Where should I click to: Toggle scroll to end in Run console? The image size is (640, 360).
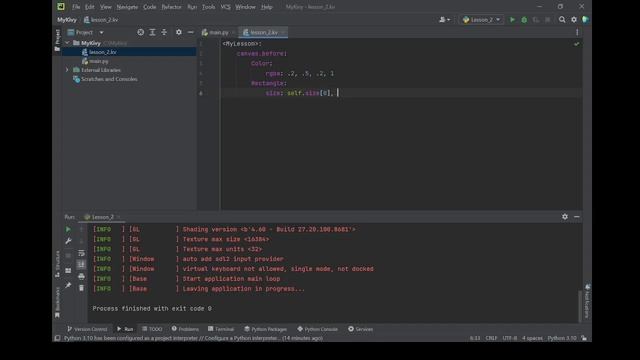pyautogui.click(x=81, y=264)
